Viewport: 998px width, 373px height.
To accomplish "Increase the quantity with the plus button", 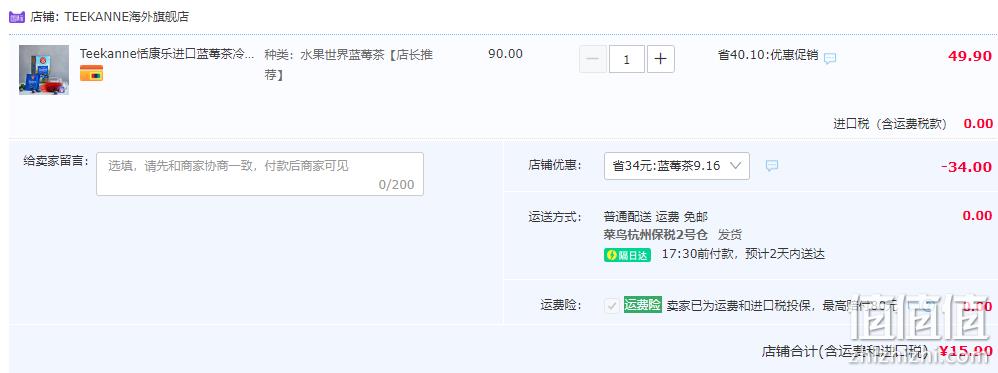I will click(661, 59).
